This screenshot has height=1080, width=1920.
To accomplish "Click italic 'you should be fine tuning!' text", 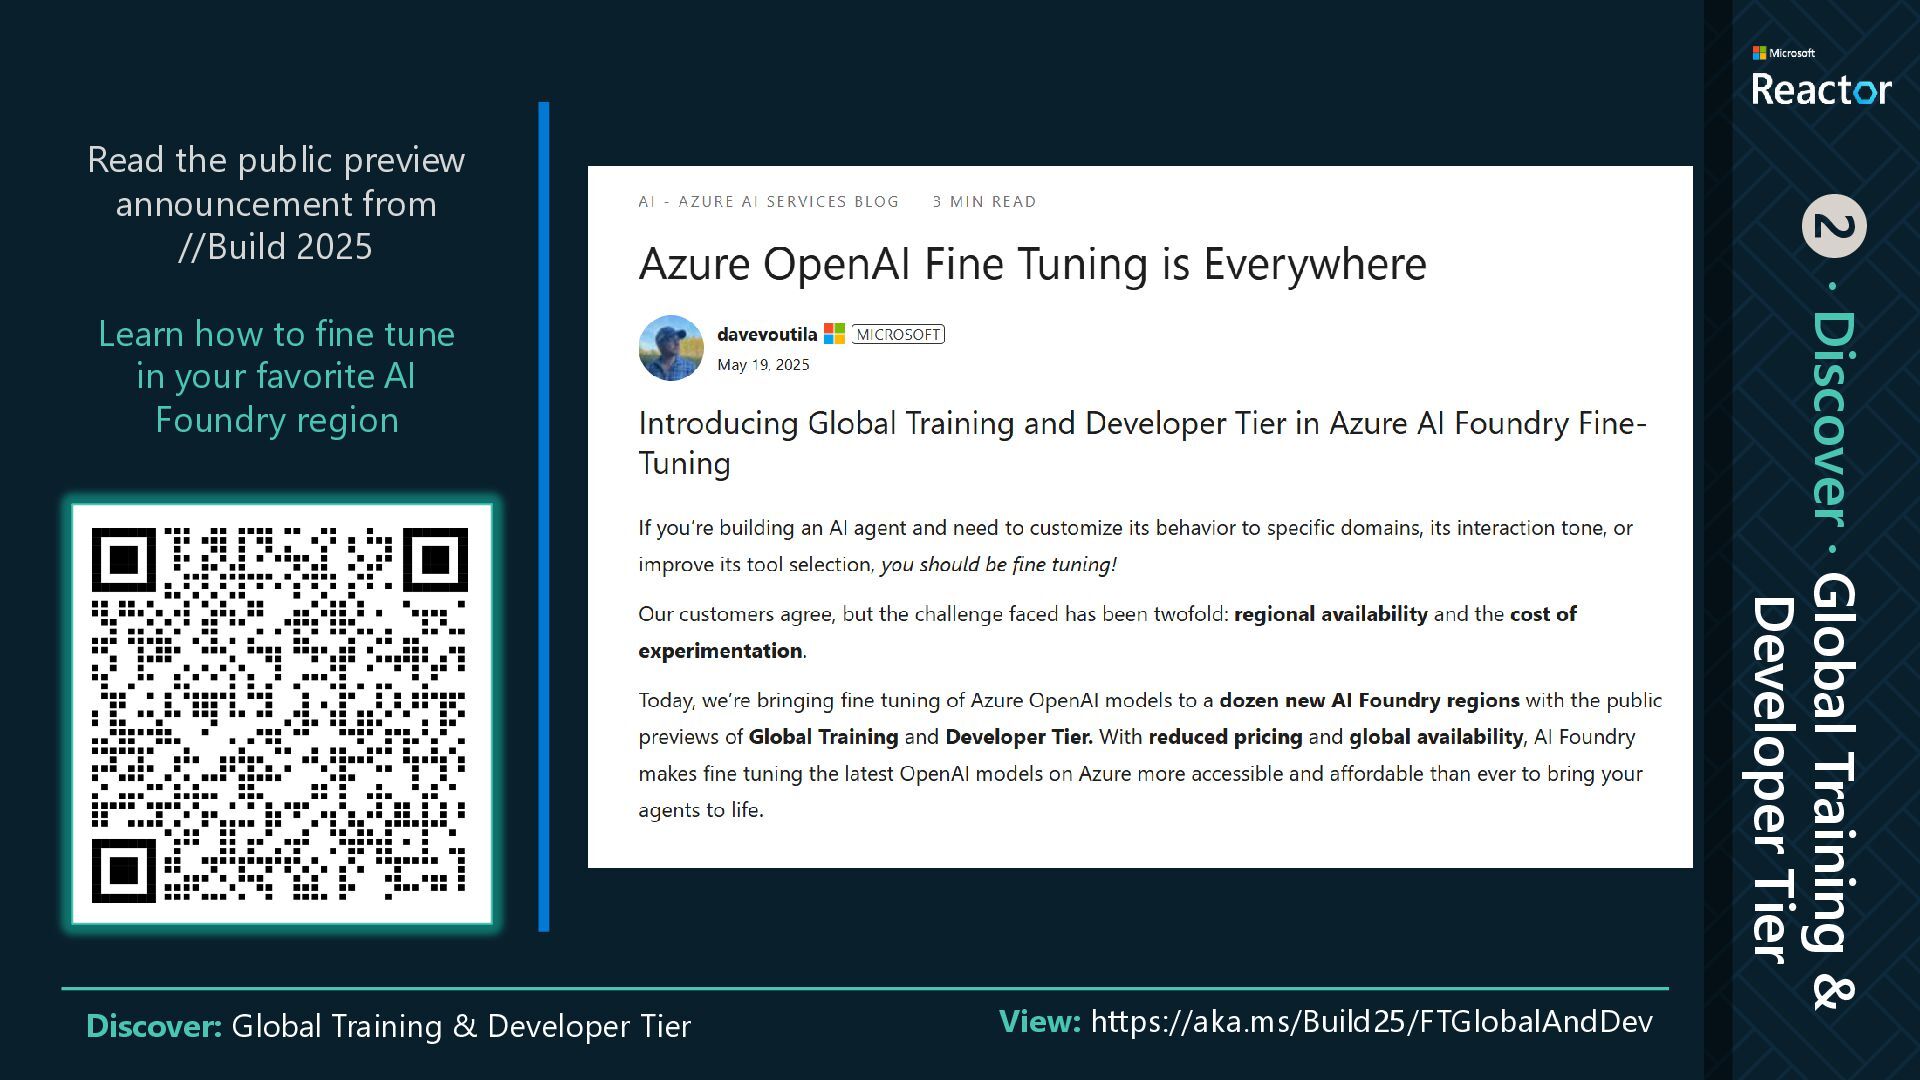I will tap(998, 564).
